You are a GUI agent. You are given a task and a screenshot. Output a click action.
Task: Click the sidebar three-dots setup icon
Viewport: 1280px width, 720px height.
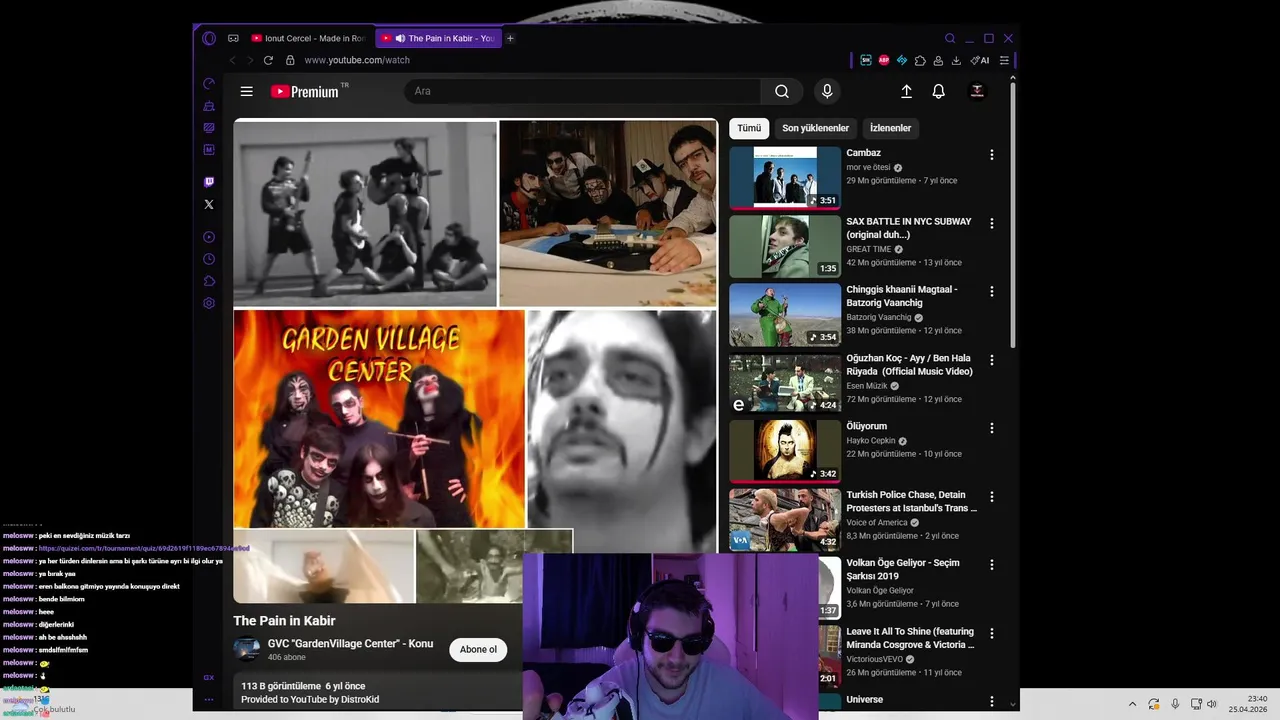pos(209,699)
